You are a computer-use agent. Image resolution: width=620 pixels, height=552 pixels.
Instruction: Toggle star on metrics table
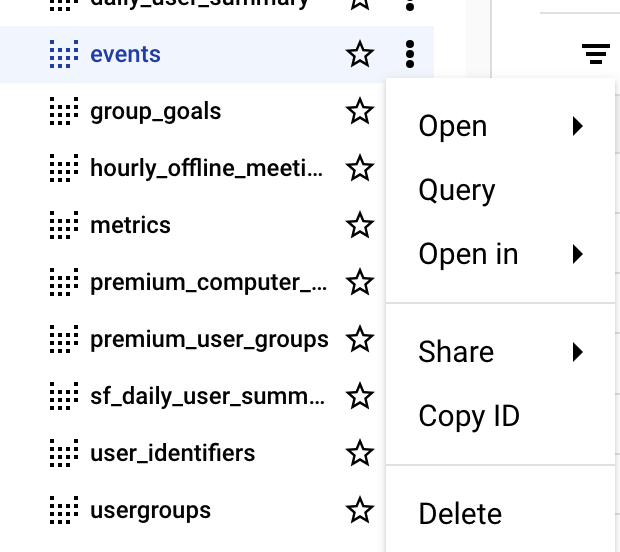[360, 225]
